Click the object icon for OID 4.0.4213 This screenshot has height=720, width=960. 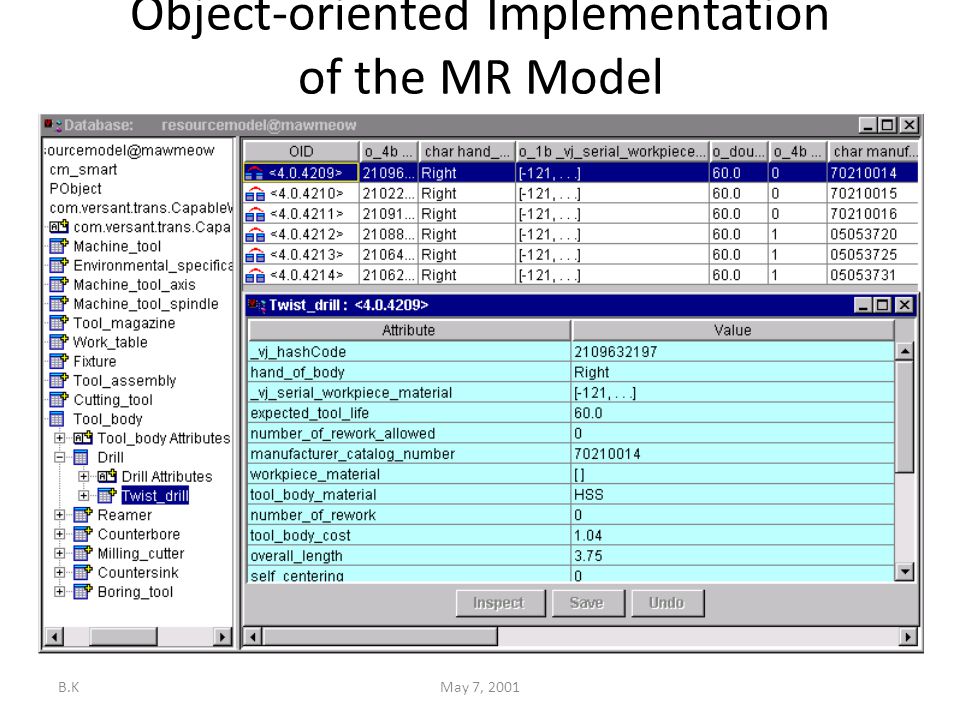pos(255,255)
